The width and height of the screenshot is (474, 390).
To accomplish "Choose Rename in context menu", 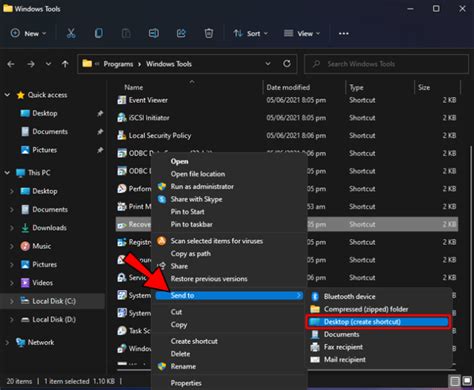I will click(183, 366).
